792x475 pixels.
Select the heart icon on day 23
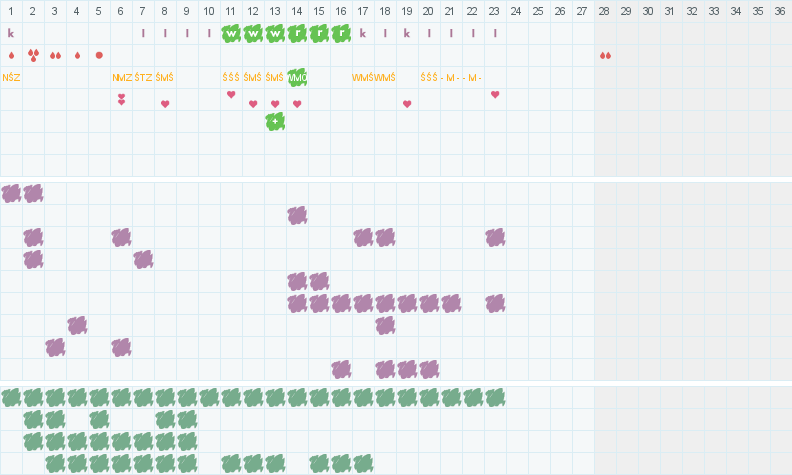pos(495,95)
